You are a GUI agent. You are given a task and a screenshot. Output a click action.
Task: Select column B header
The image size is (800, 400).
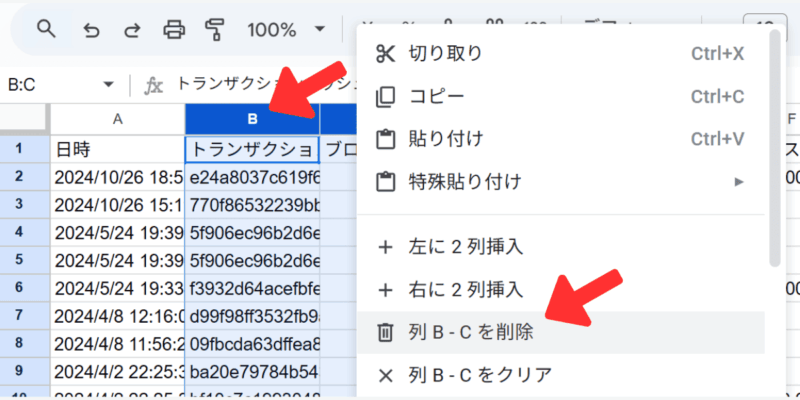tap(253, 119)
